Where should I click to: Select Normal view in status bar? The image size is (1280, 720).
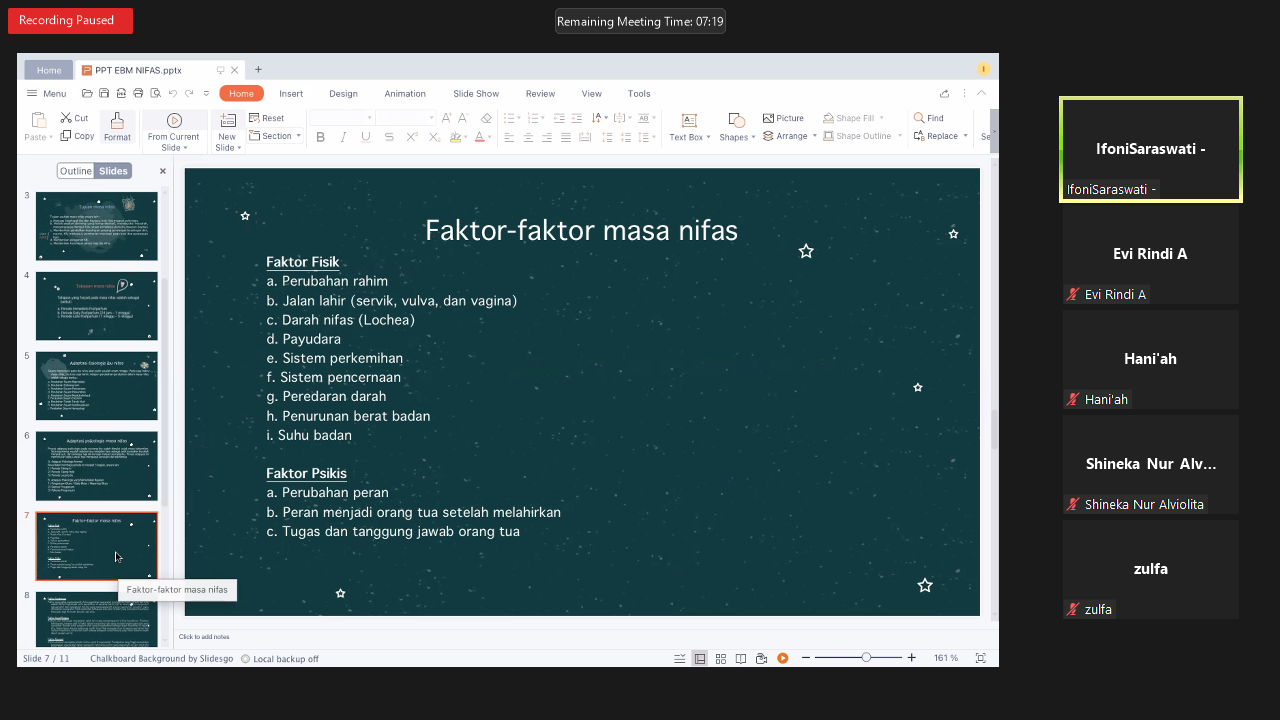(x=700, y=658)
